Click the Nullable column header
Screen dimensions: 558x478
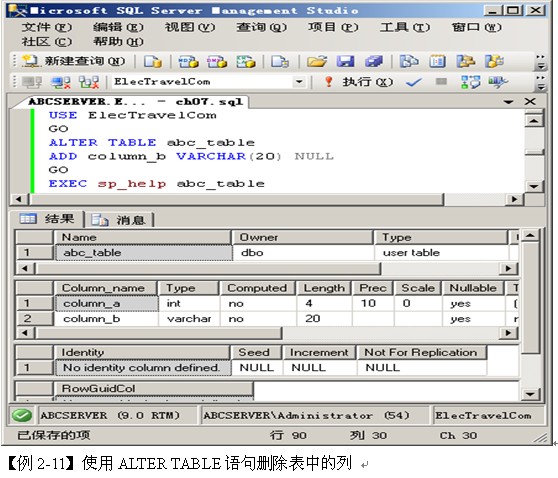[473, 288]
